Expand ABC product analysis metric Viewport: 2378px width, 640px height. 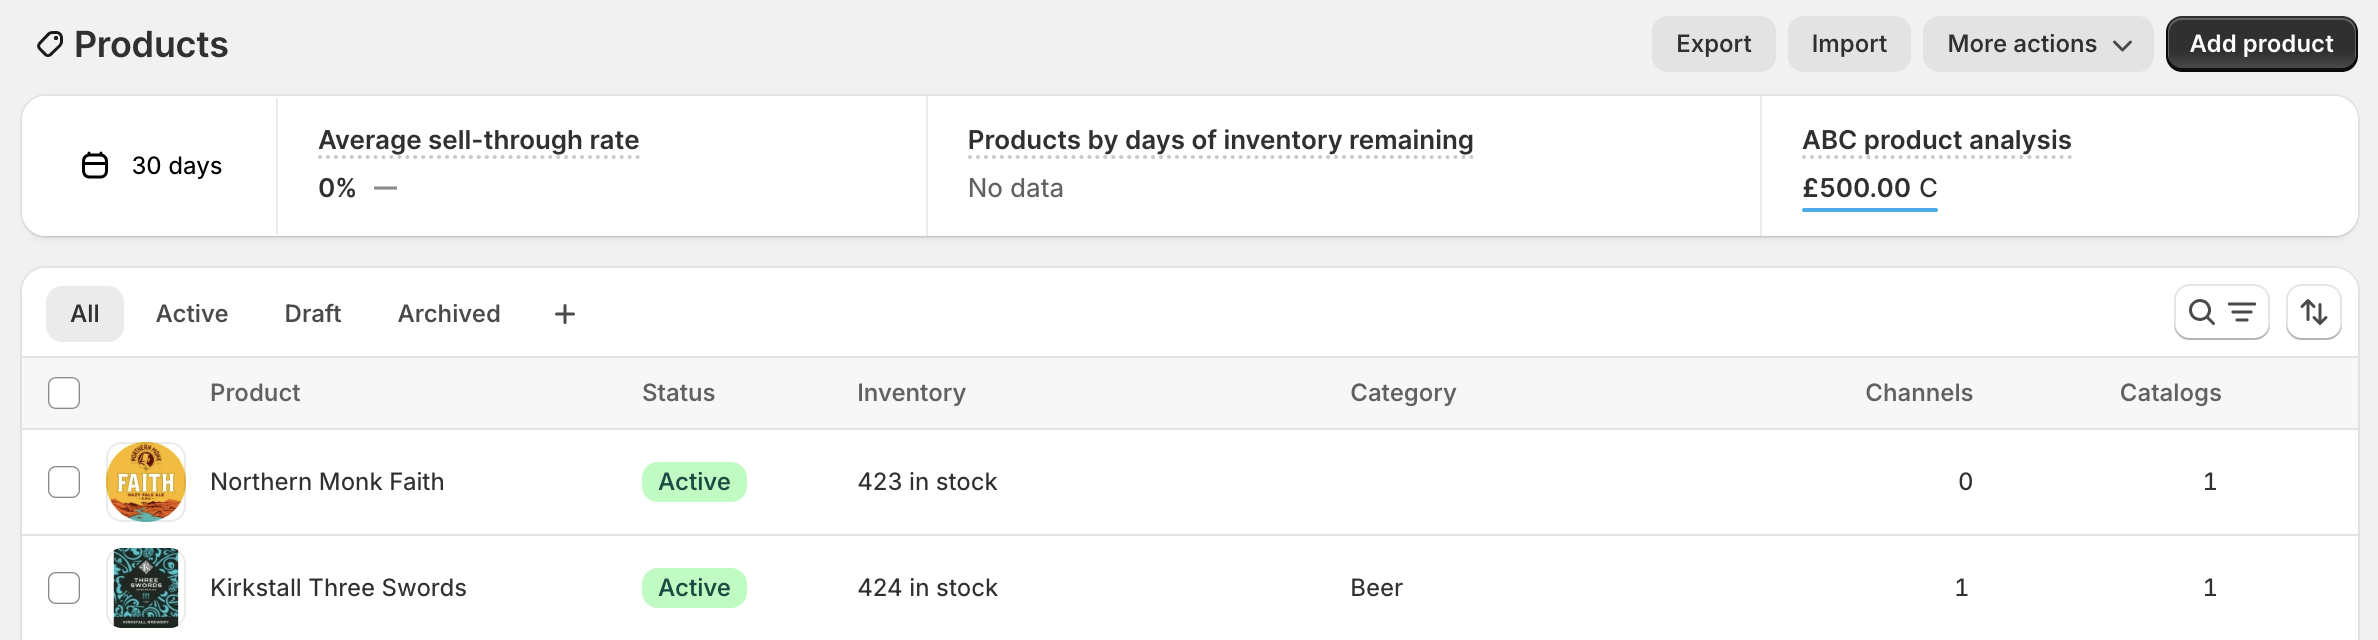point(1936,140)
